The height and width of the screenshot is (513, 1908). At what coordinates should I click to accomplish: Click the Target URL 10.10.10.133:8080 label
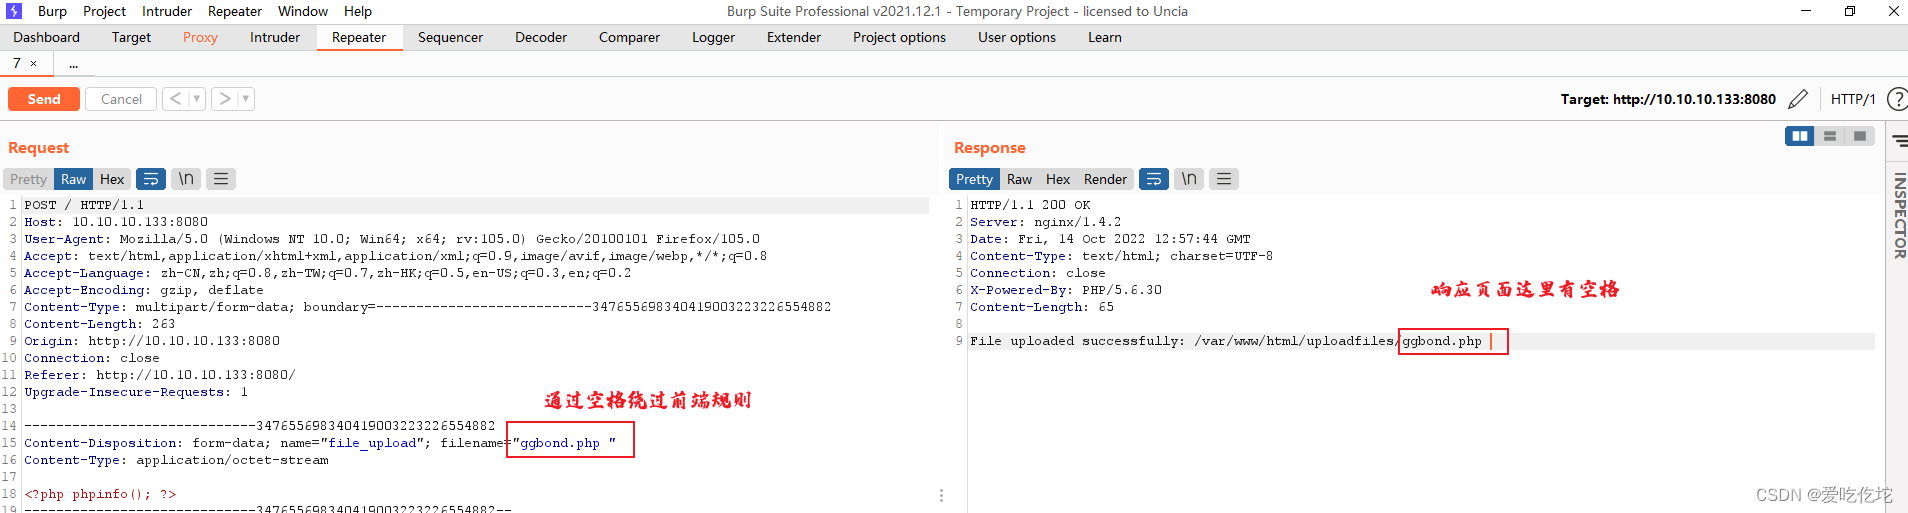1668,99
